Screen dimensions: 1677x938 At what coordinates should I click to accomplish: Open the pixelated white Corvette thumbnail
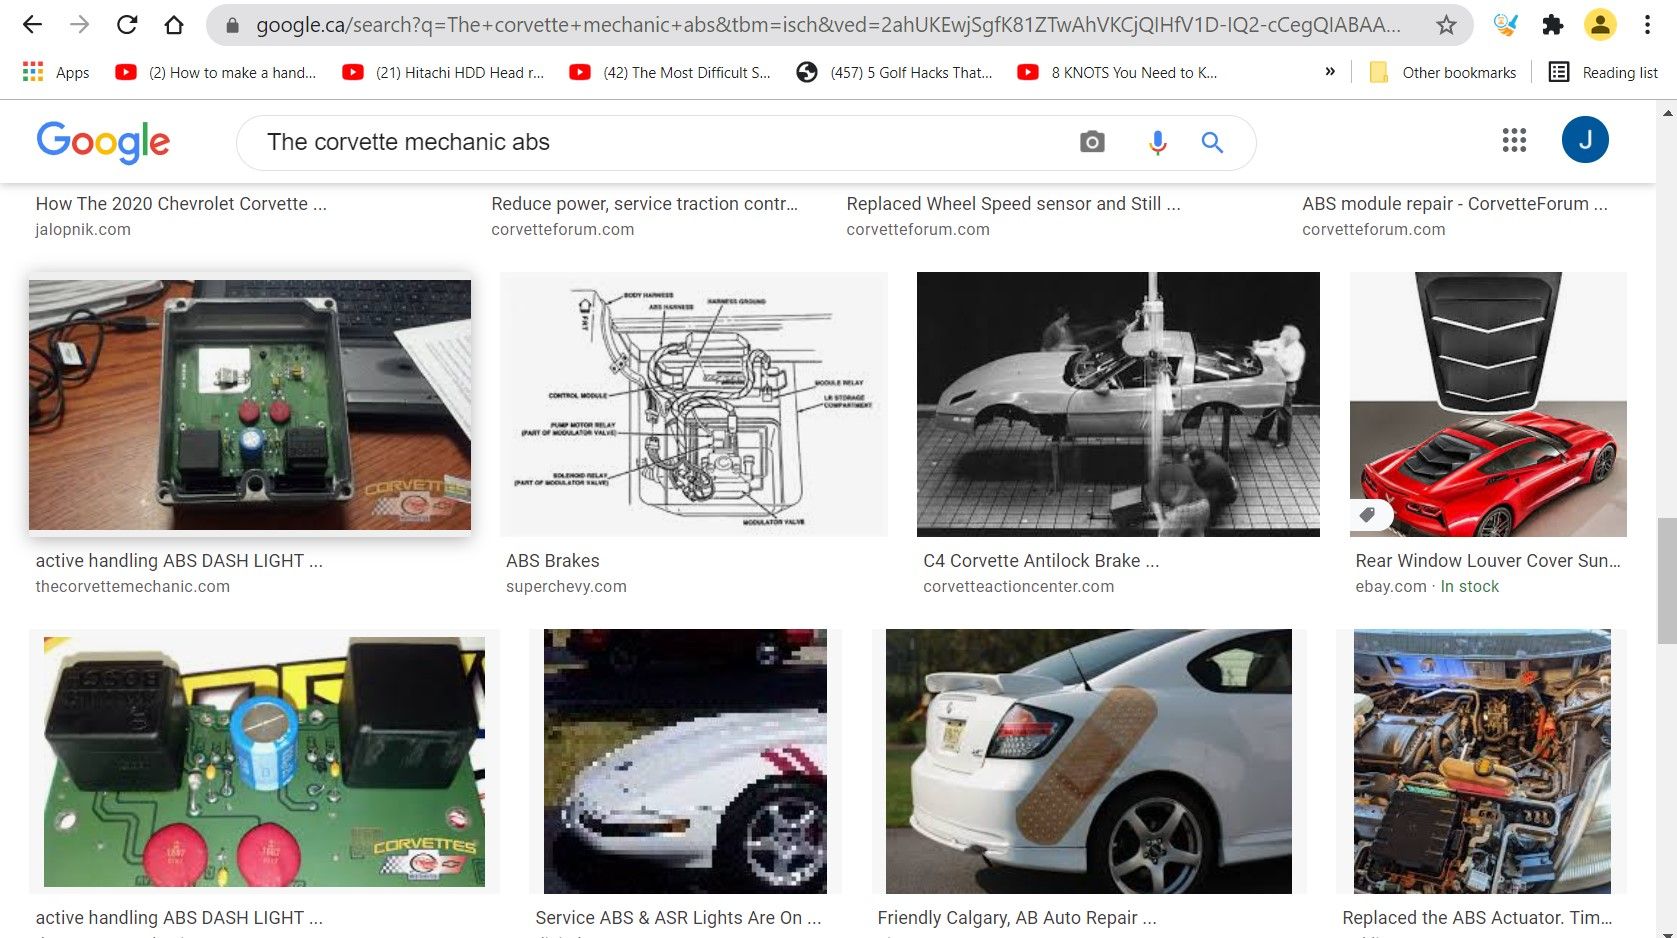(685, 761)
